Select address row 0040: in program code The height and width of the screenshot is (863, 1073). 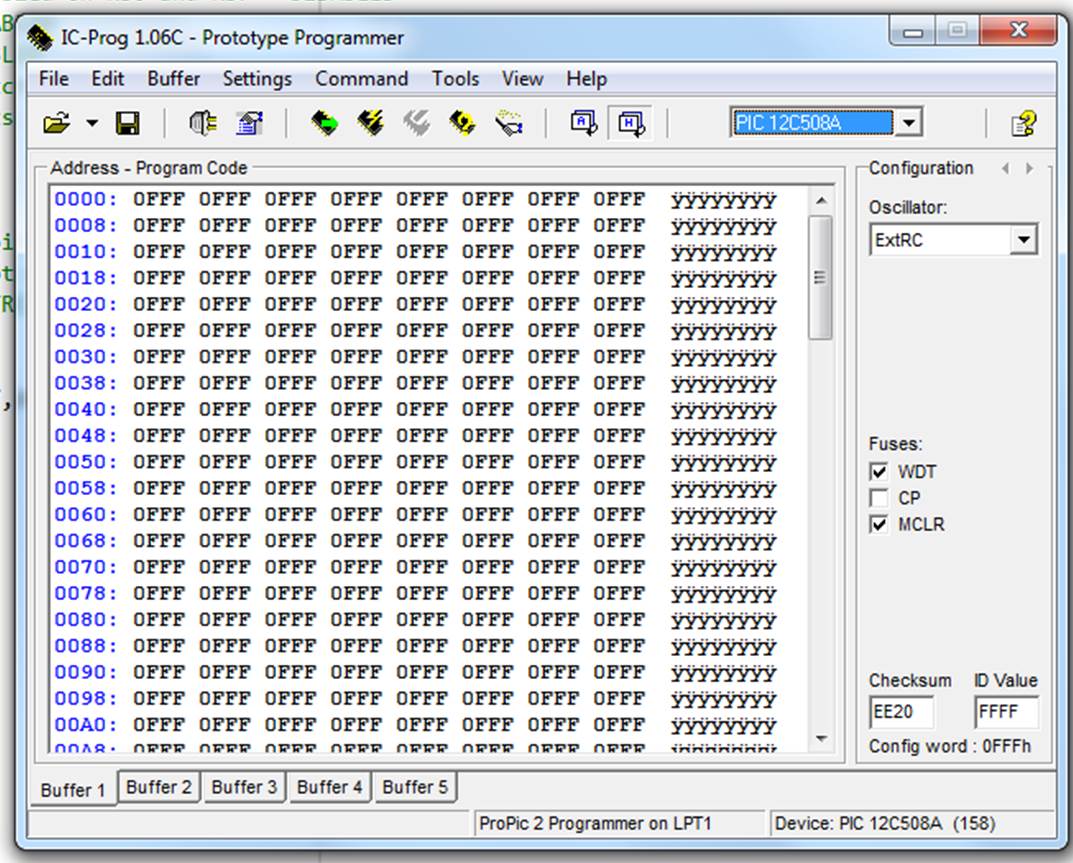(x=86, y=409)
